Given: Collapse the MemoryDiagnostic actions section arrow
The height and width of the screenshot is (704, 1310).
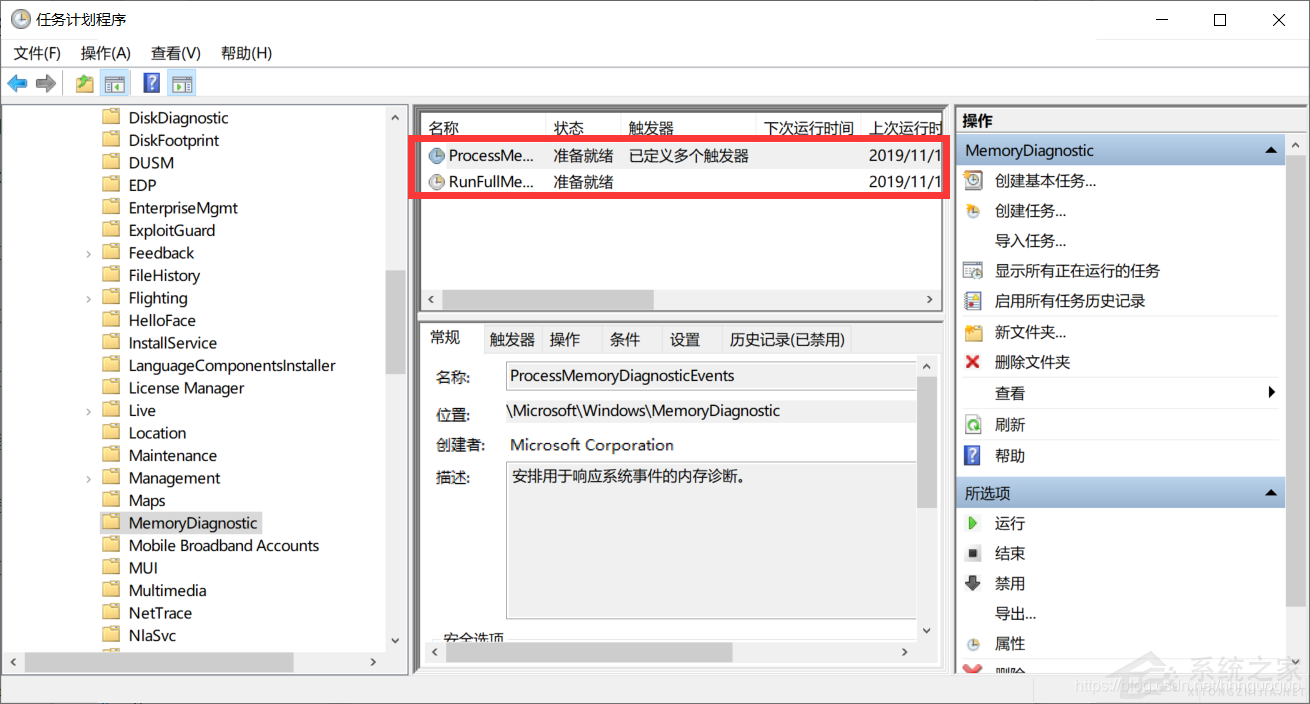Looking at the screenshot, I should click(x=1271, y=149).
